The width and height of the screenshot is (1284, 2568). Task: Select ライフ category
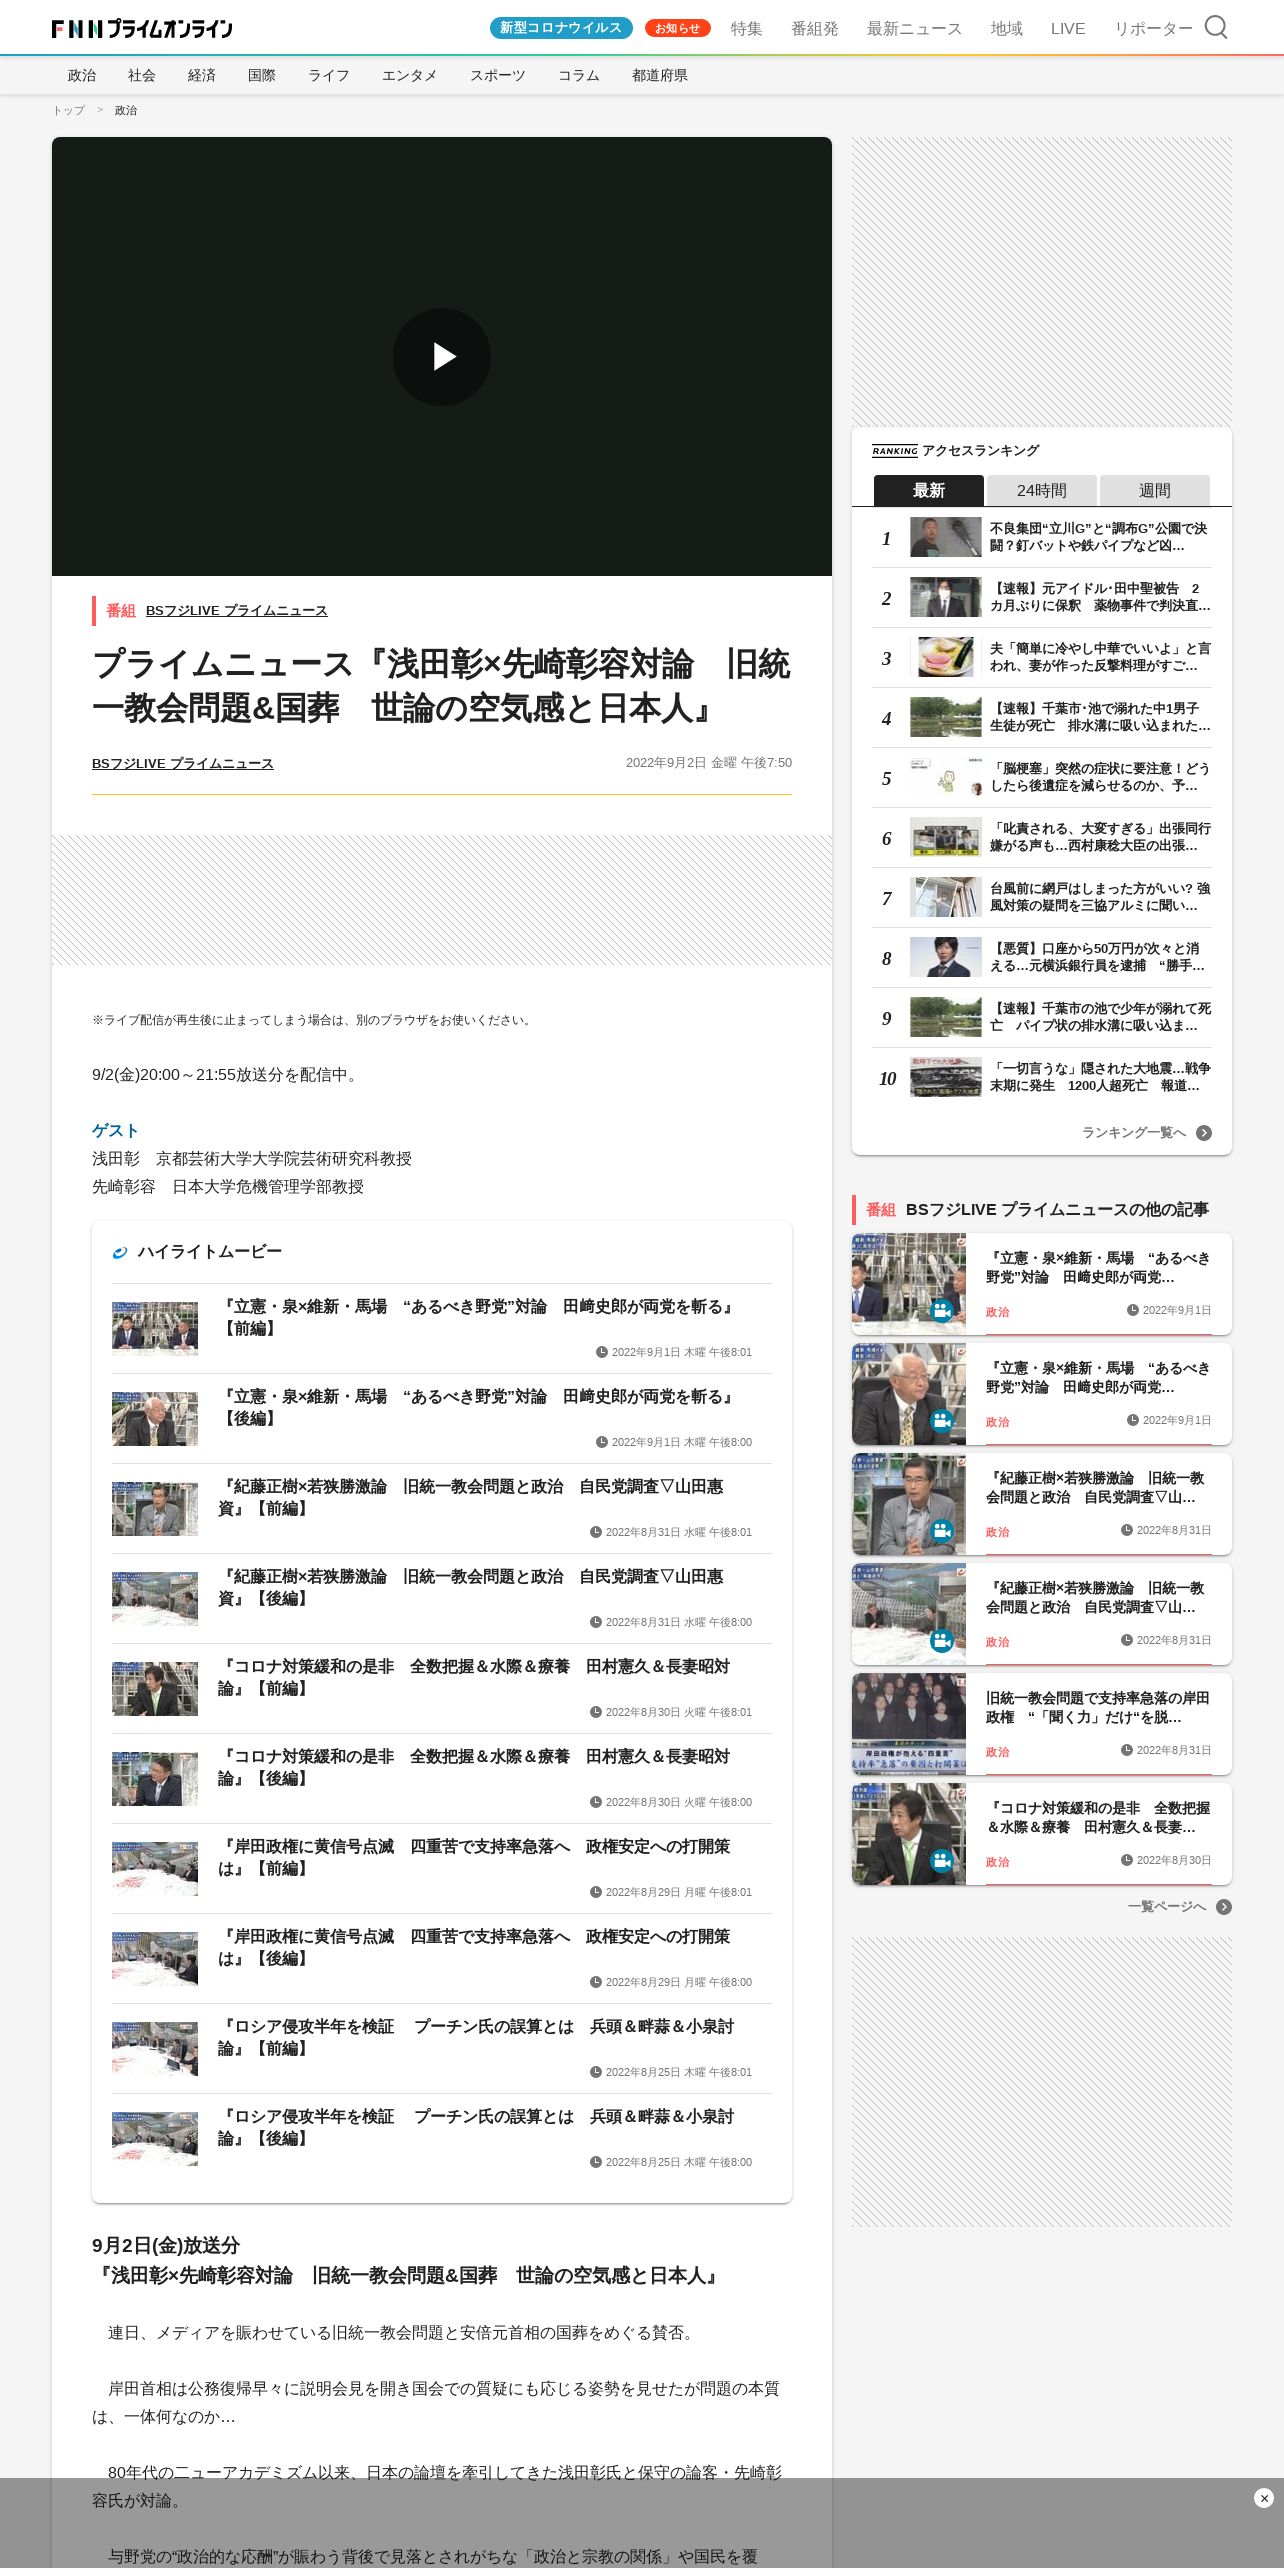click(328, 76)
